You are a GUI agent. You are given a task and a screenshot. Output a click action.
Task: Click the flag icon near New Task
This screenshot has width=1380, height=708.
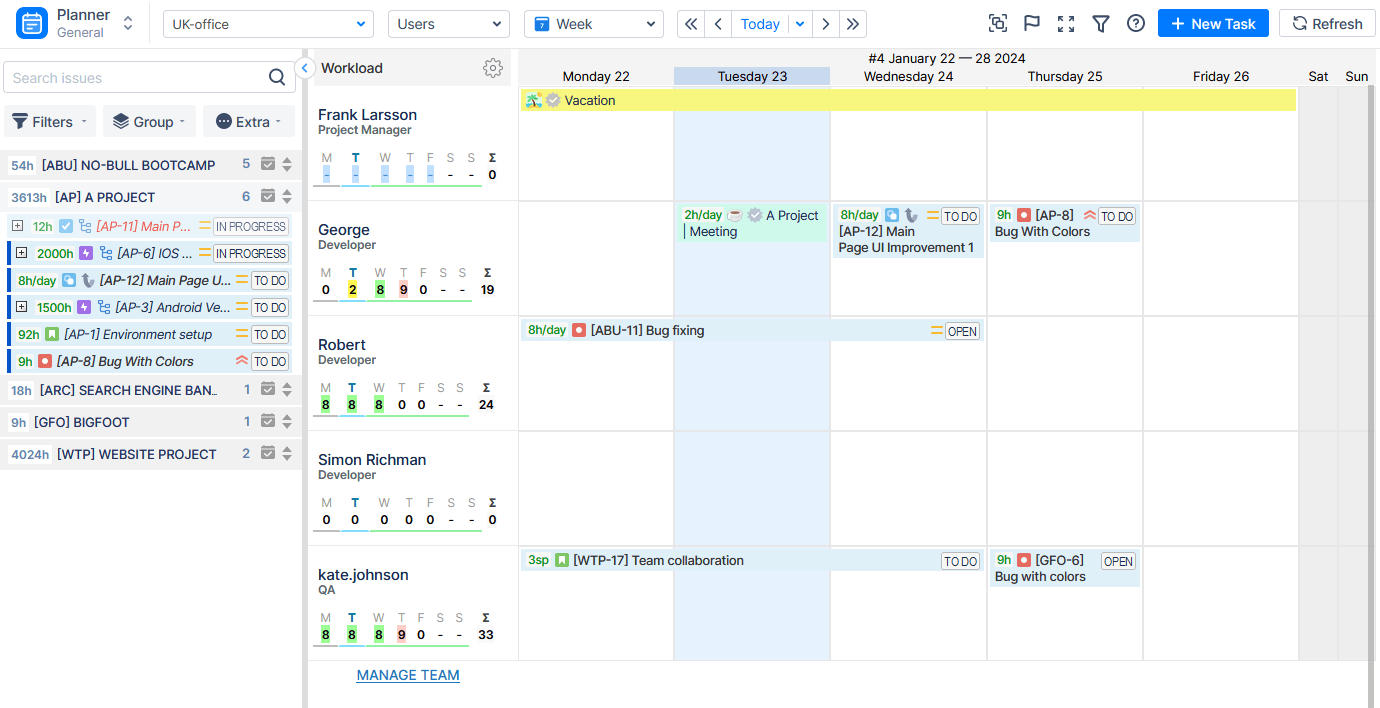click(x=1031, y=23)
